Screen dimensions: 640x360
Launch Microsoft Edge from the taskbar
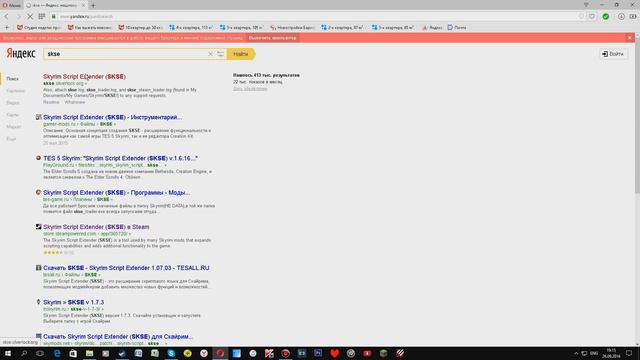coord(57,353)
